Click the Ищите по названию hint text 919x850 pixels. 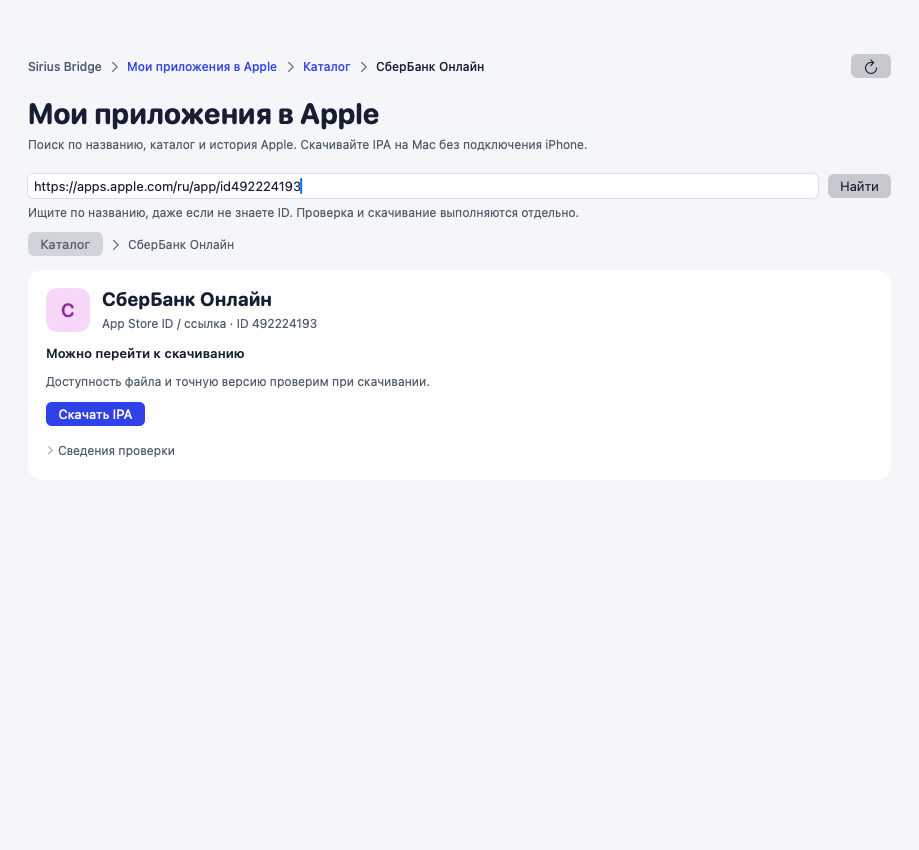coord(303,213)
